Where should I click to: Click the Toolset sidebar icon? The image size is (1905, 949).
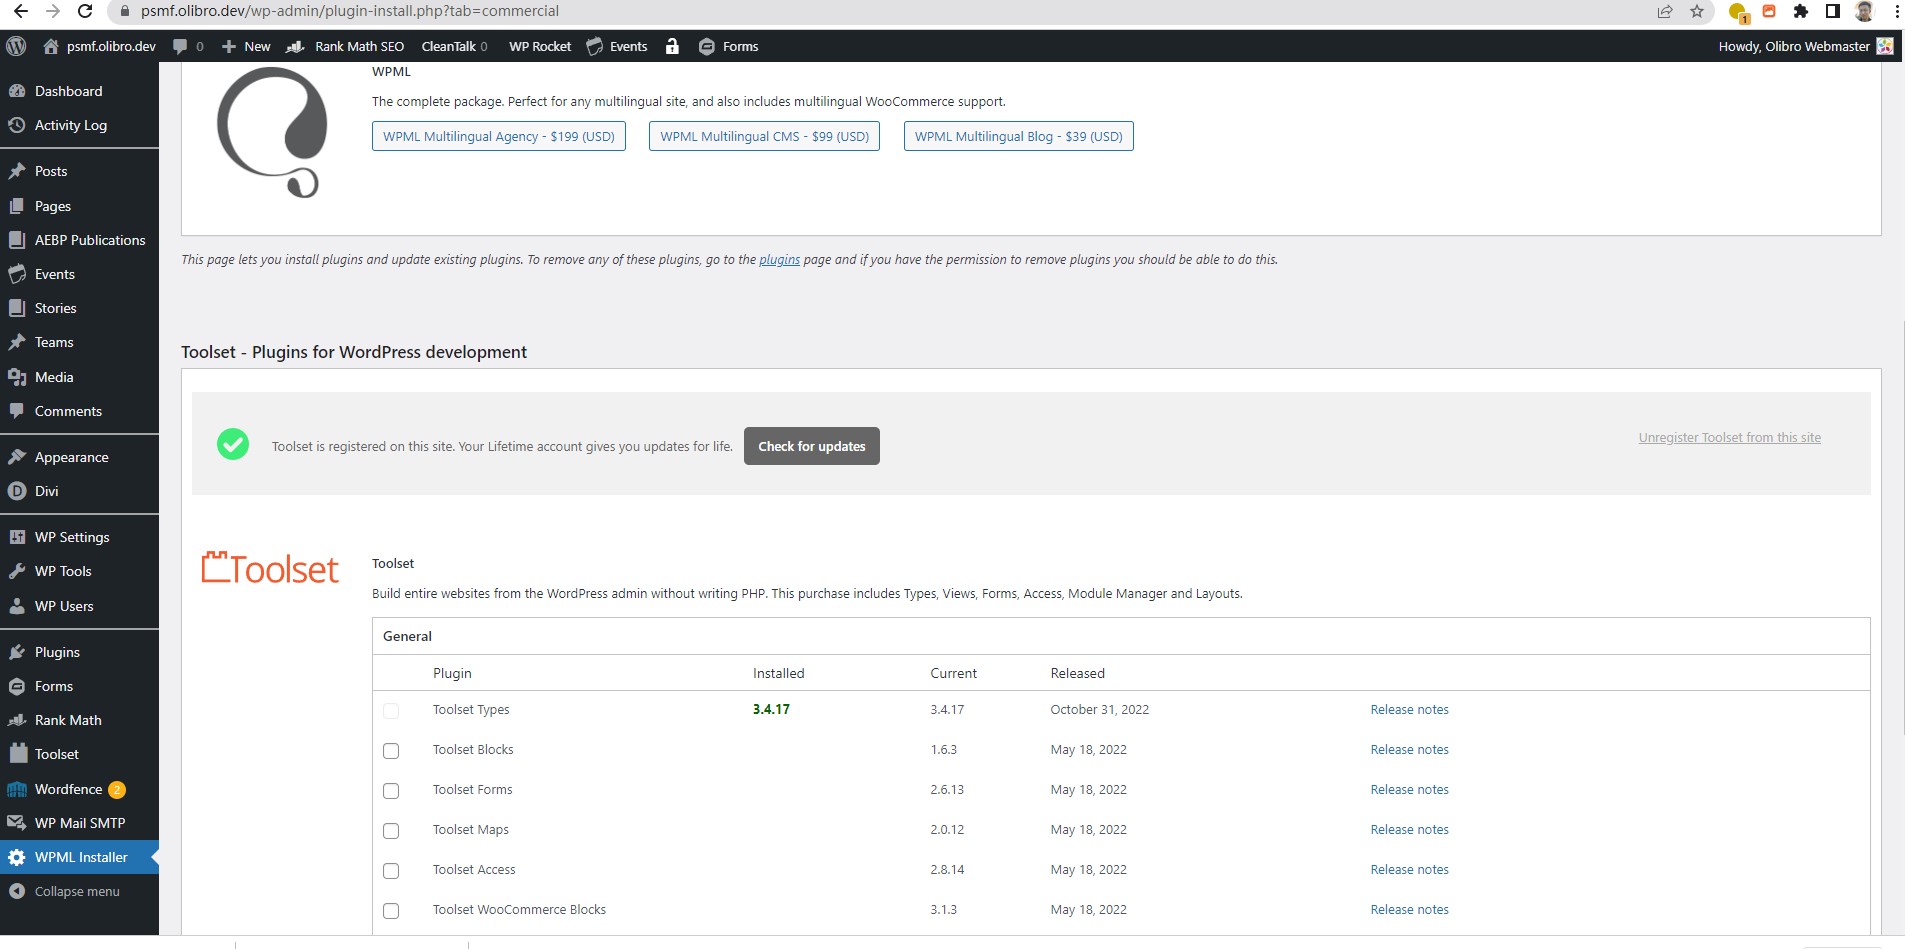pos(17,754)
